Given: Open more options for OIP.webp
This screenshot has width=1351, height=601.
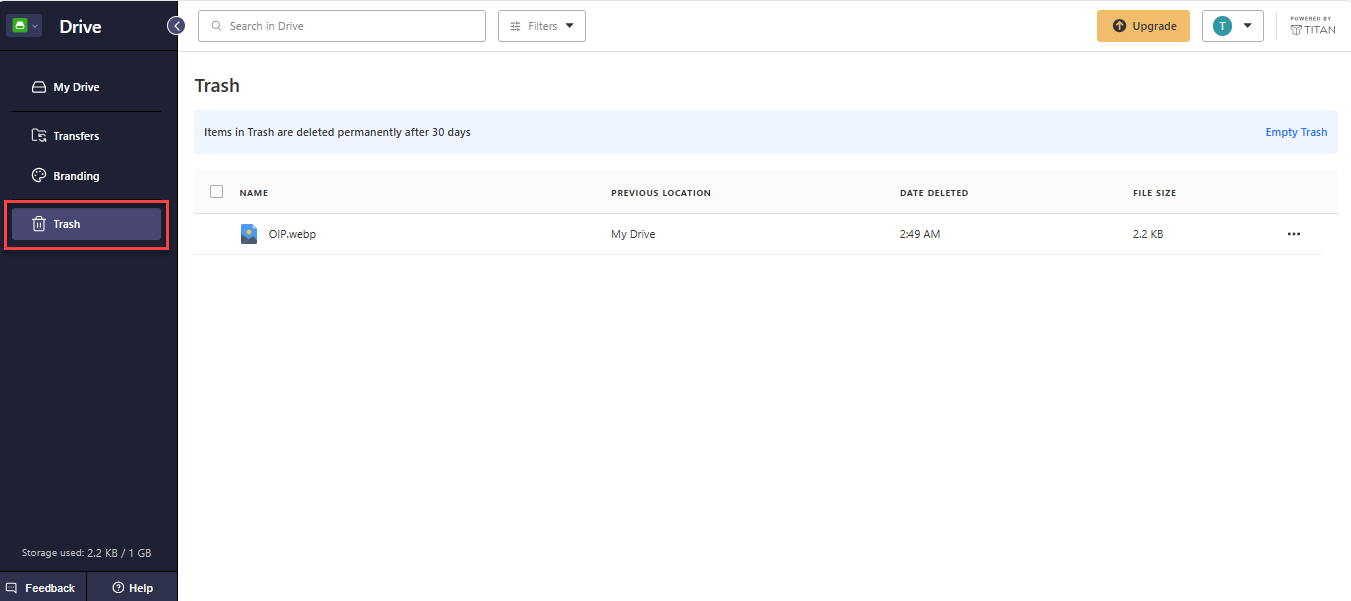Looking at the screenshot, I should point(1294,234).
